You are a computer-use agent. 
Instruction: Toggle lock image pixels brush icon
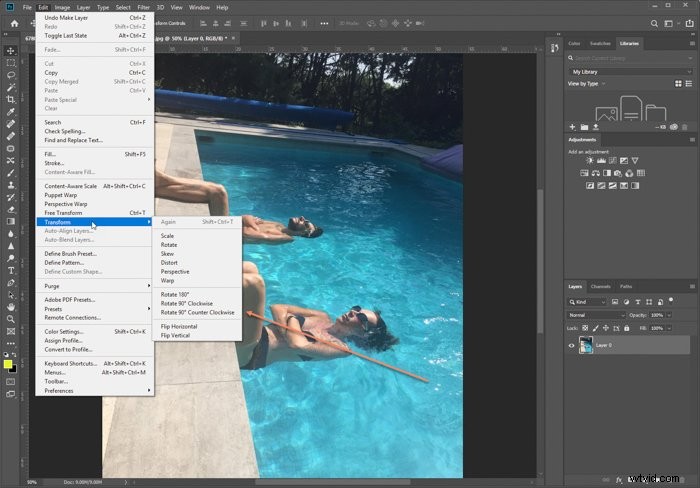pyautogui.click(x=595, y=328)
